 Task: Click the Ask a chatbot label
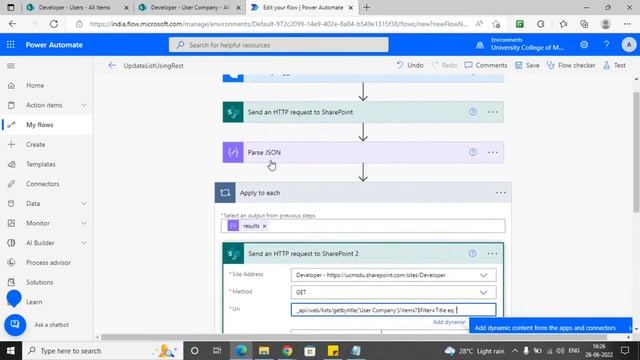point(51,325)
